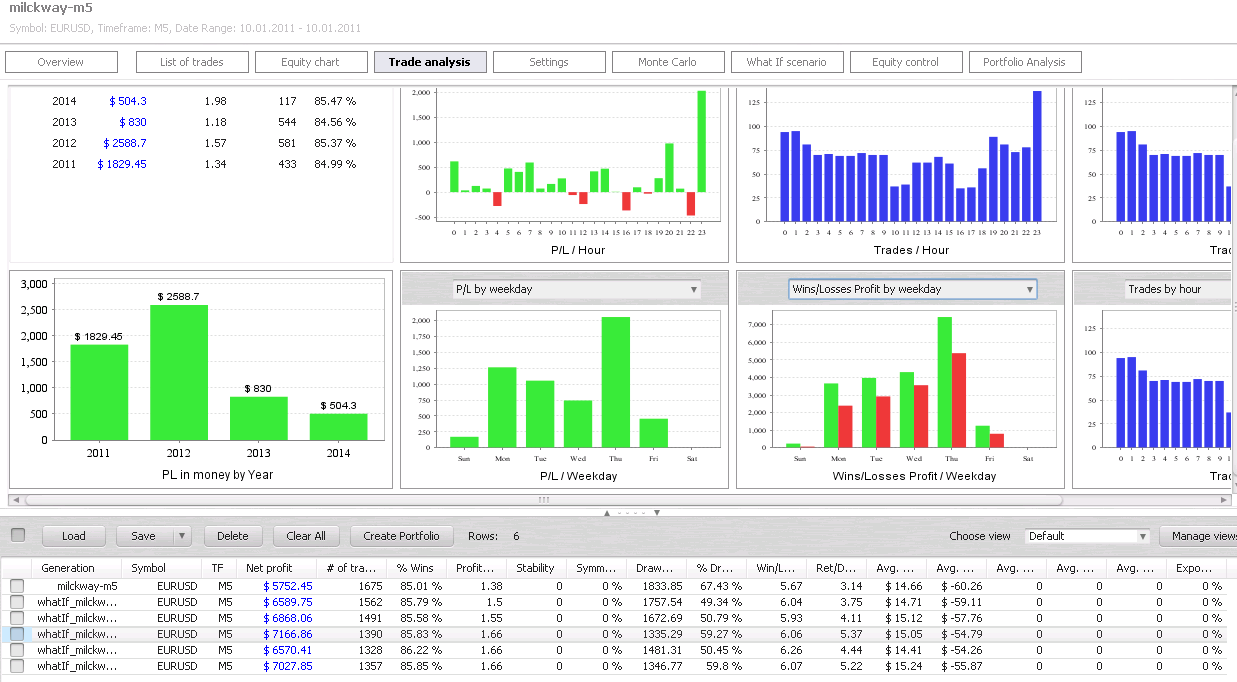1237x682 pixels.
Task: Tick checkbox for row with net profit $6589.75
Action: [x=17, y=602]
